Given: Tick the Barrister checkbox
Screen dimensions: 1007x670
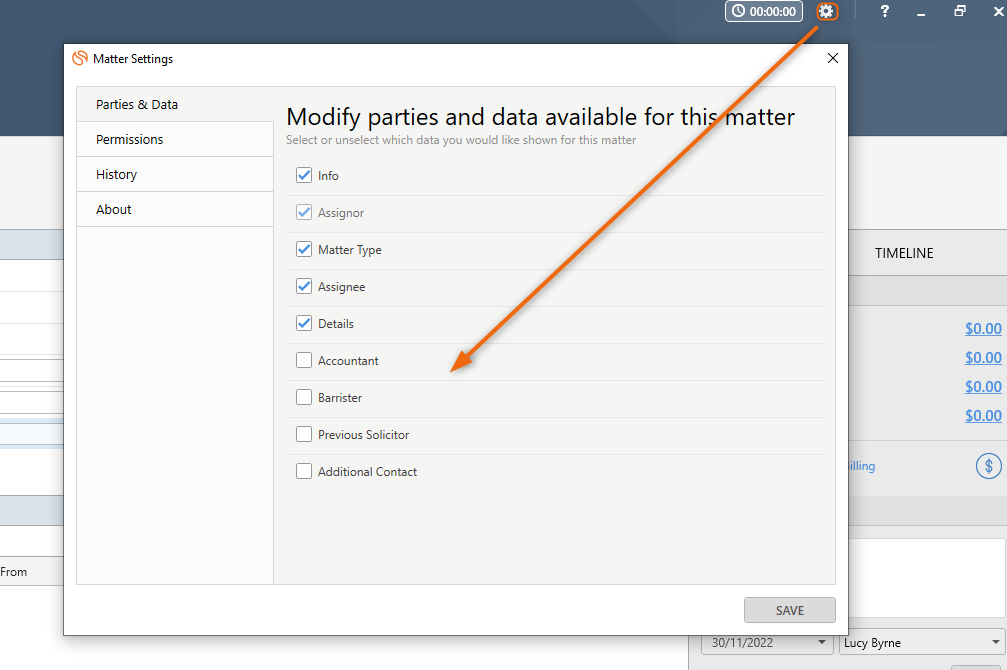Looking at the screenshot, I should tap(304, 398).
